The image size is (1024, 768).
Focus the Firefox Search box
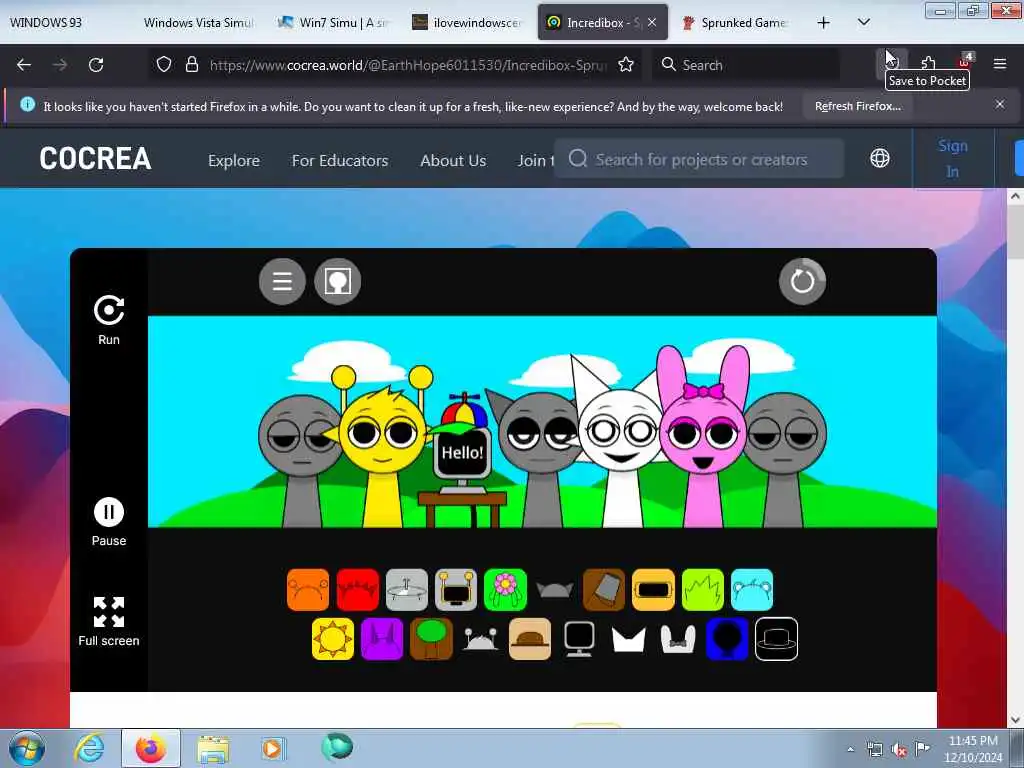click(746, 65)
